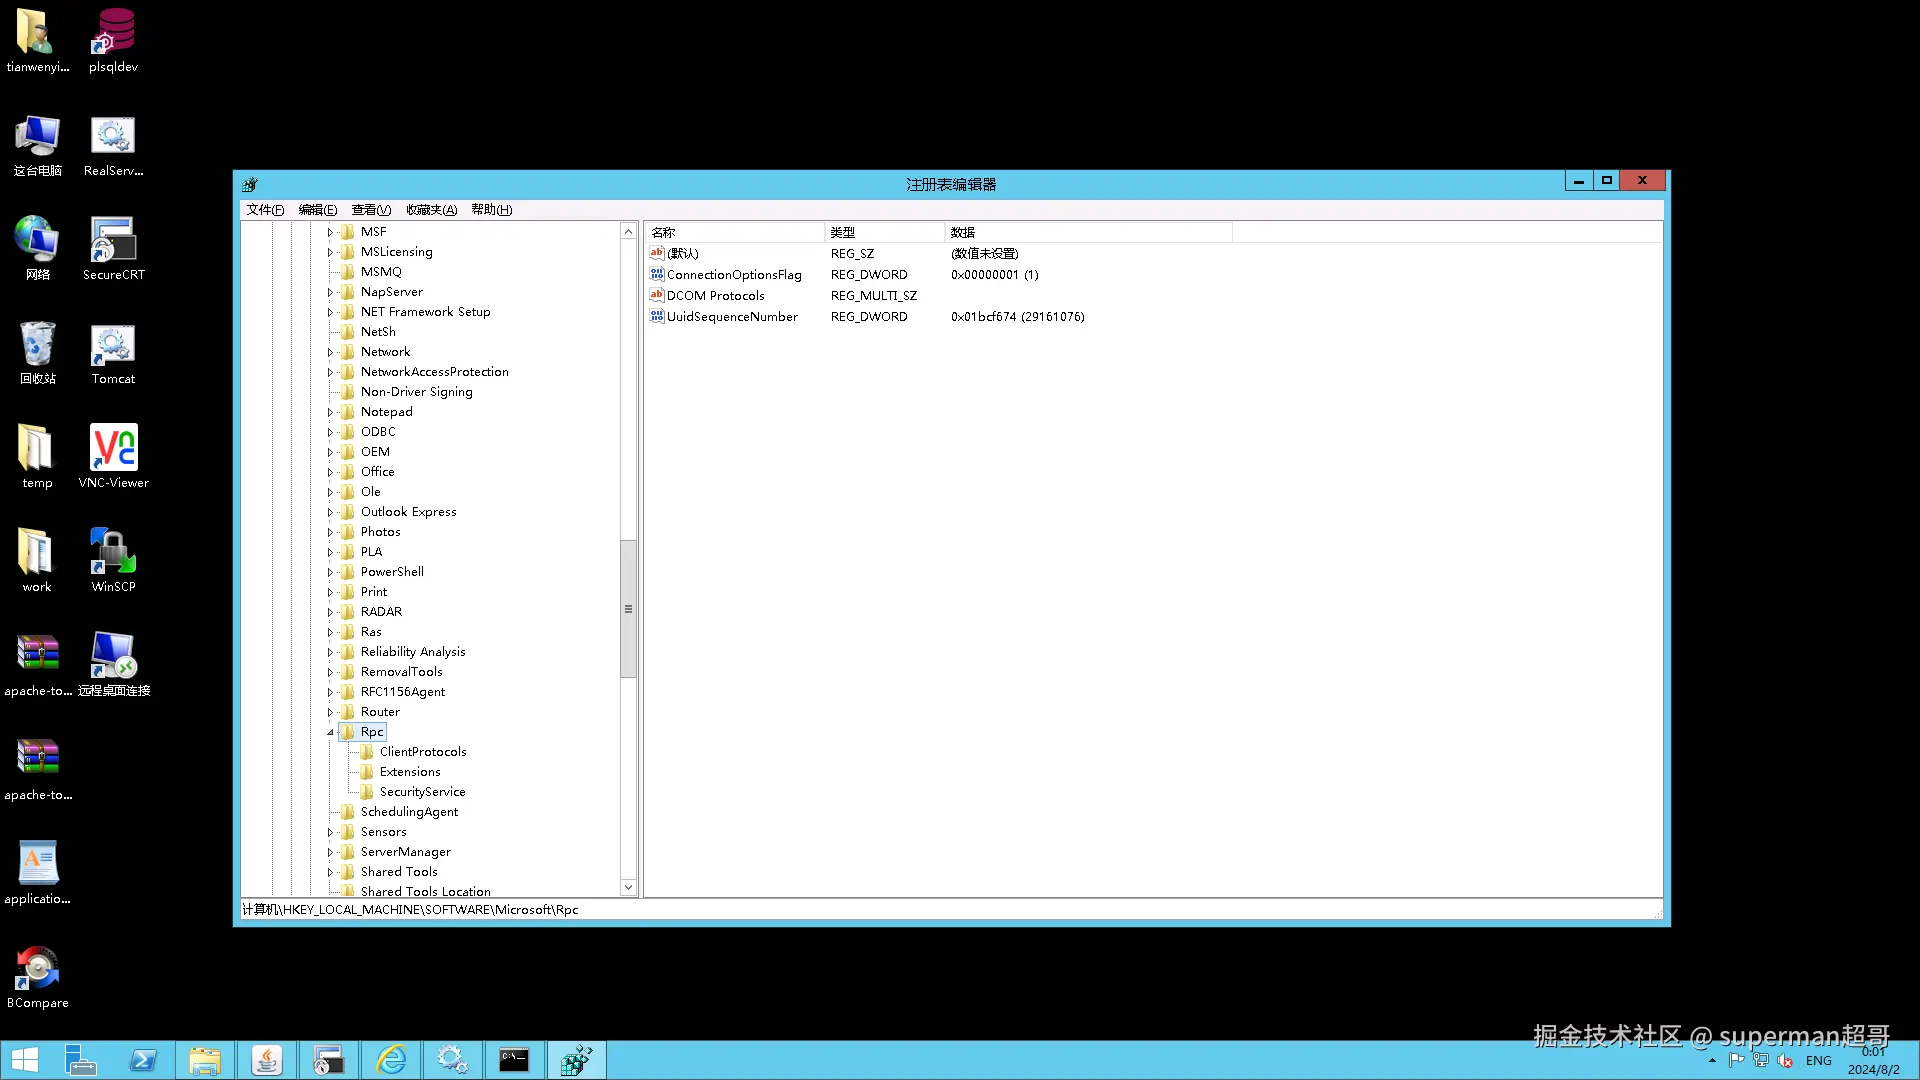
Task: Select the ClientProtocols subkey
Action: [422, 752]
